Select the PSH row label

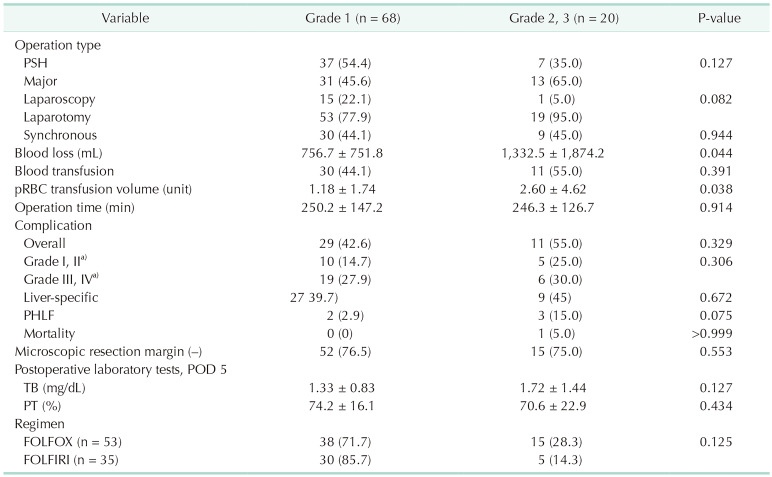pyautogui.click(x=36, y=63)
